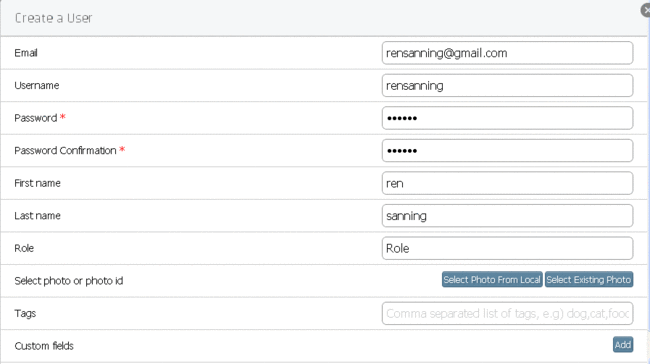Click Select Photo From Local button

[x=492, y=279]
